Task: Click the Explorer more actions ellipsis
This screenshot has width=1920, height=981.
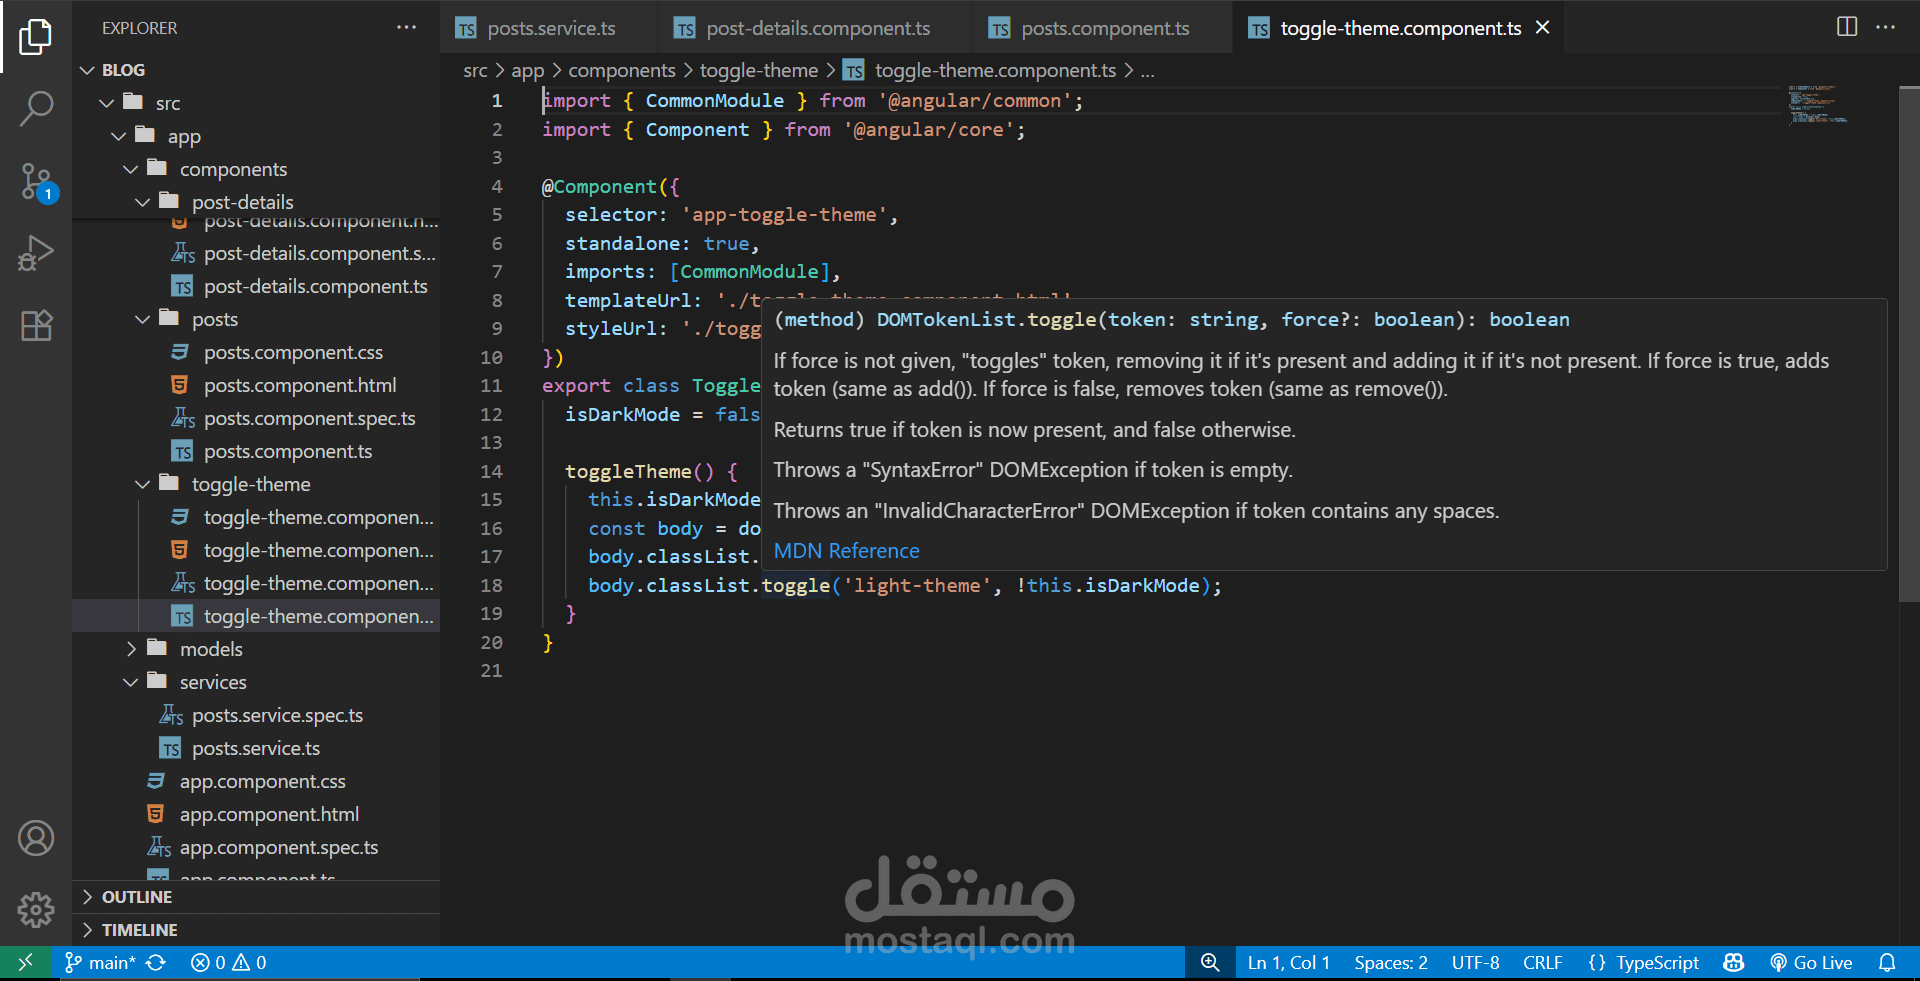Action: pyautogui.click(x=406, y=28)
